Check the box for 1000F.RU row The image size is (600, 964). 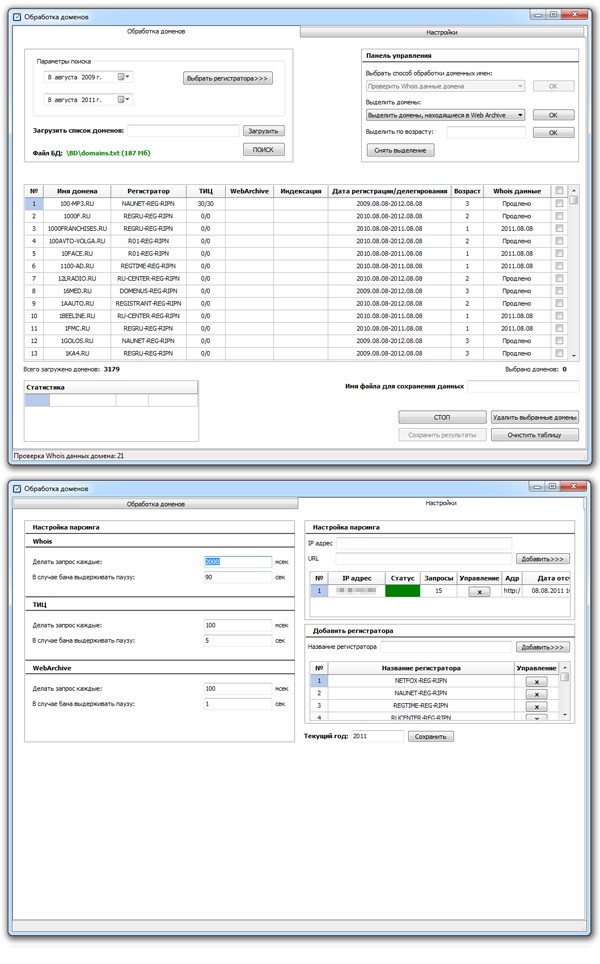559,216
